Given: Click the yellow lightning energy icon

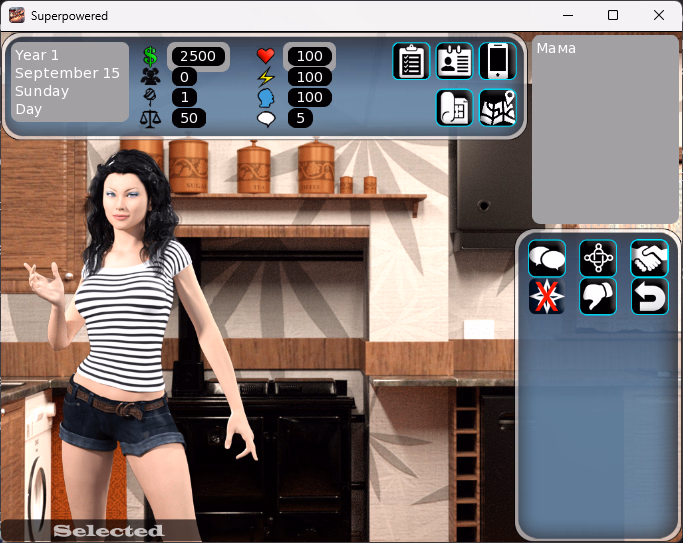Looking at the screenshot, I should tap(265, 77).
